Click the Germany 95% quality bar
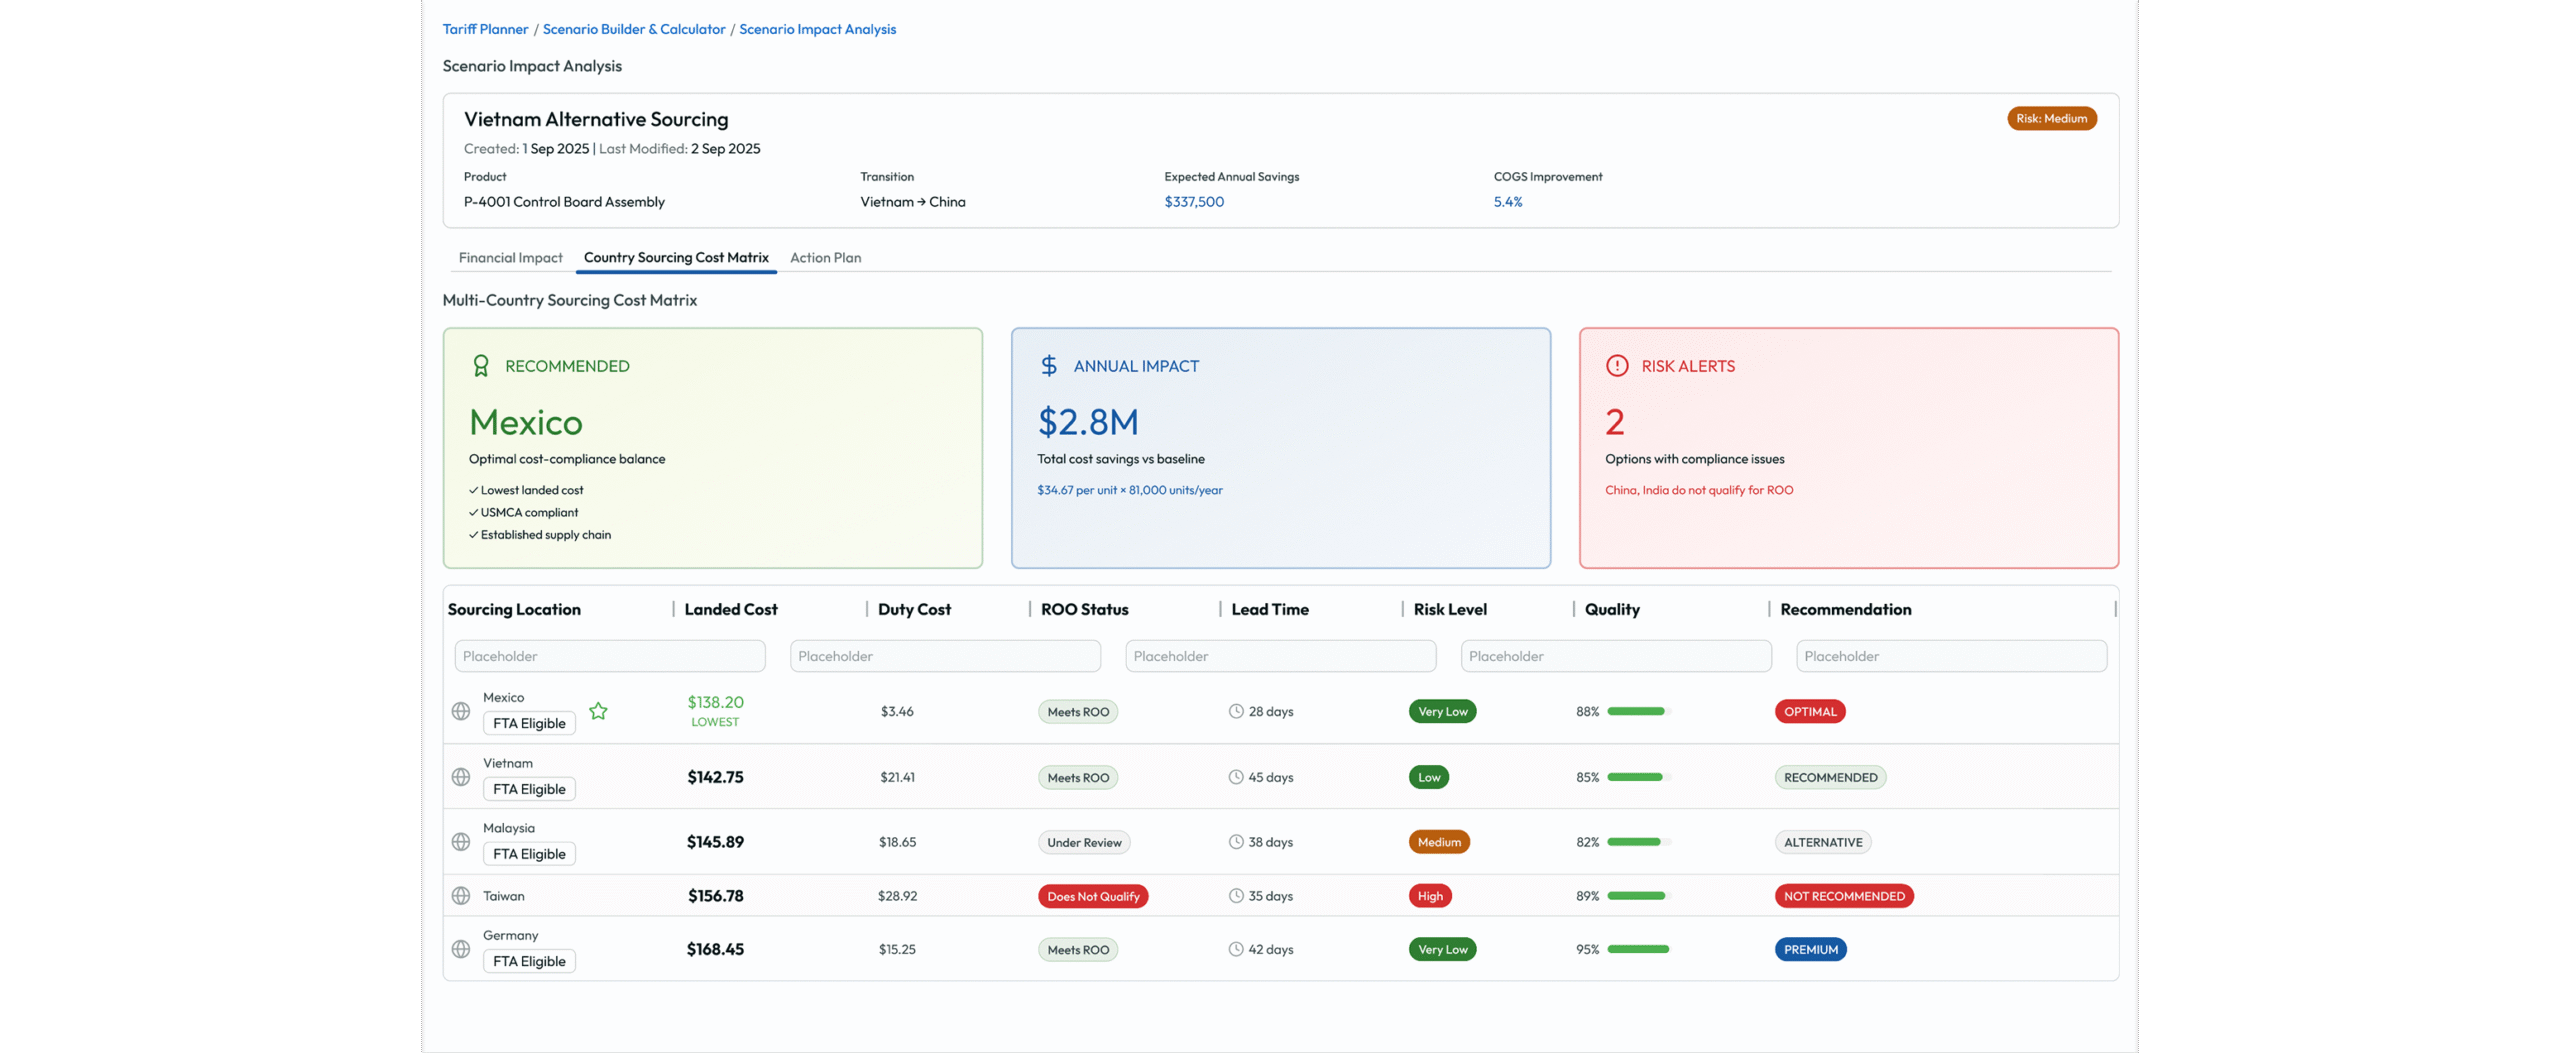The width and height of the screenshot is (2560, 1053). tap(1638, 949)
